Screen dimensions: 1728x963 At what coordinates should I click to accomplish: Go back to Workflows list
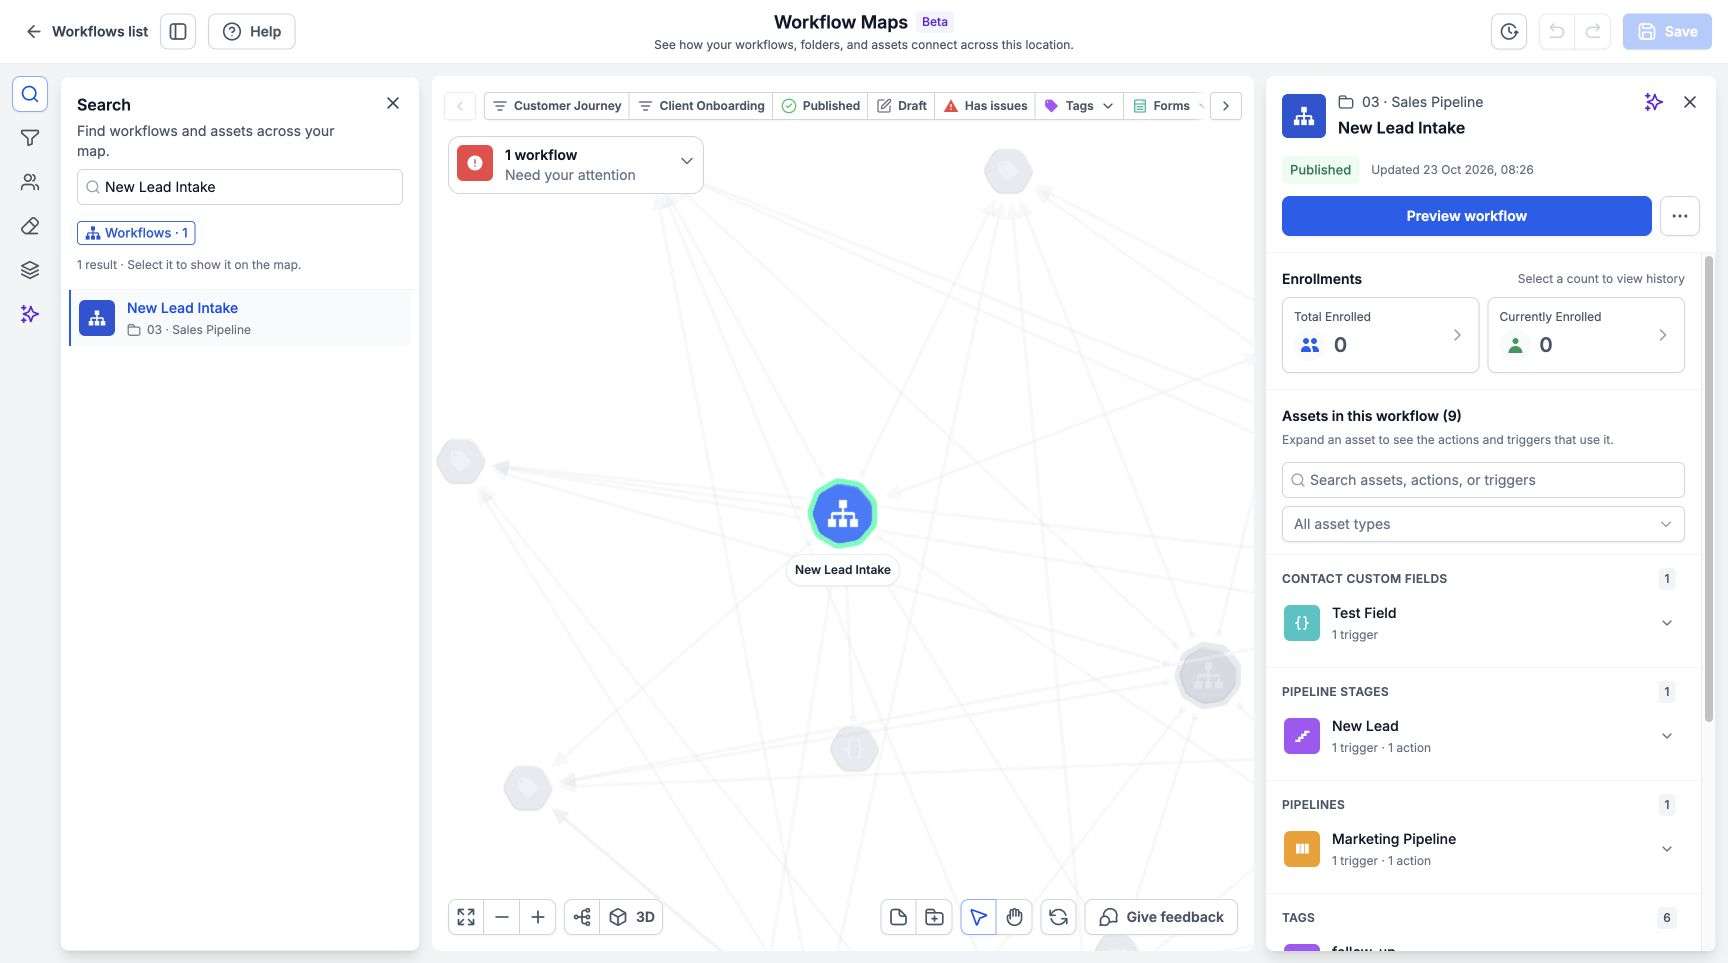point(86,31)
